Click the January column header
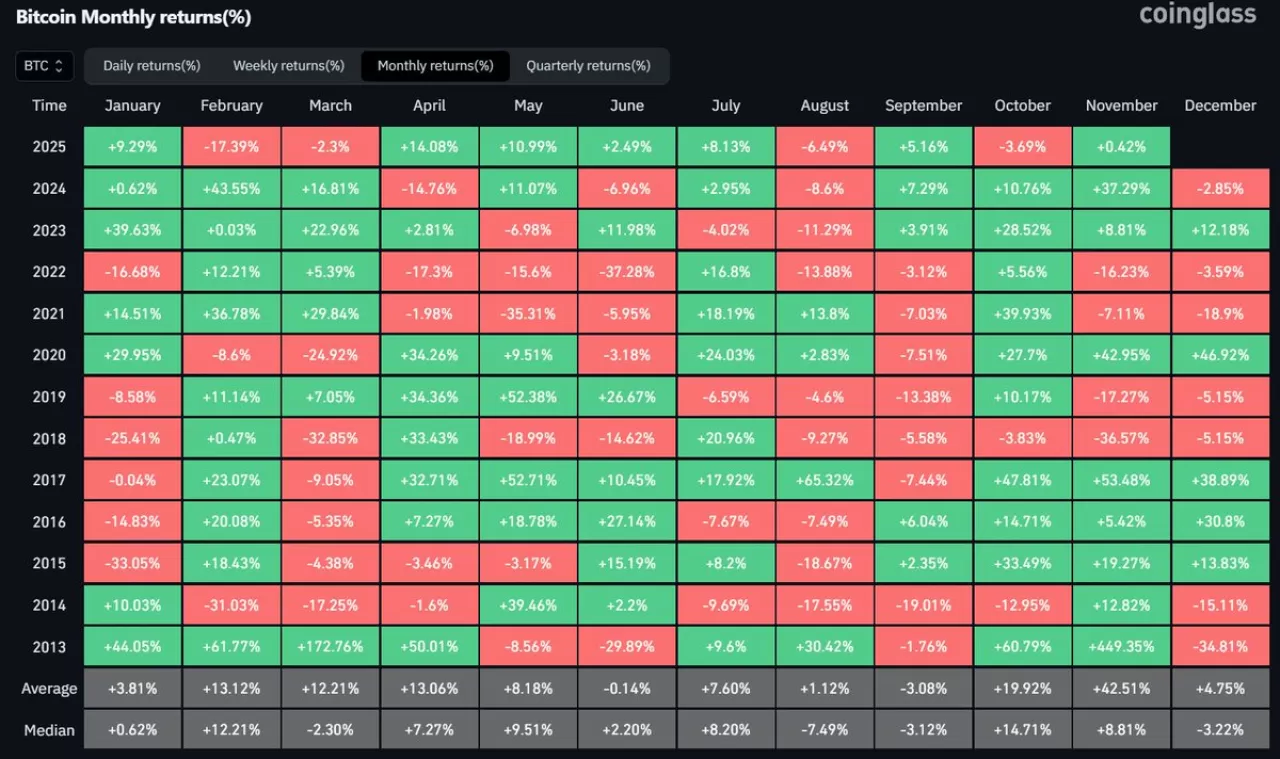Image resolution: width=1280 pixels, height=759 pixels. pos(132,105)
